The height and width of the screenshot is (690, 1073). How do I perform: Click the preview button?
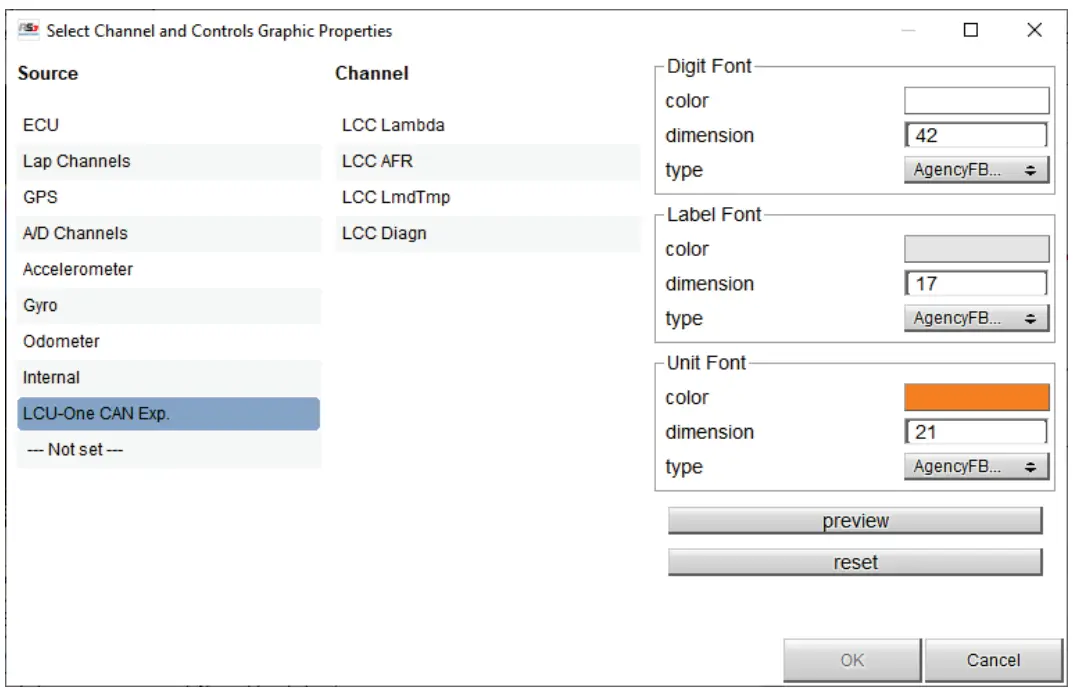point(855,520)
